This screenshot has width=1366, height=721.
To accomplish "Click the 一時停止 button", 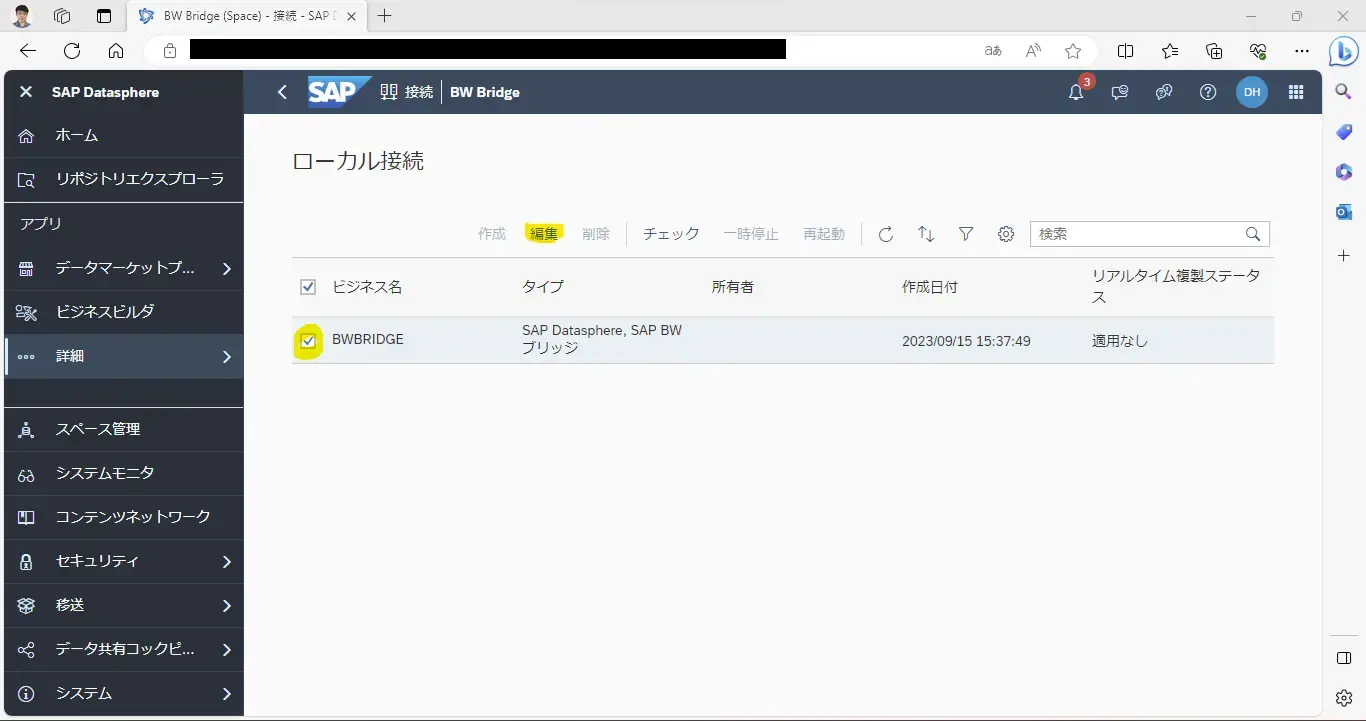I will (x=751, y=234).
